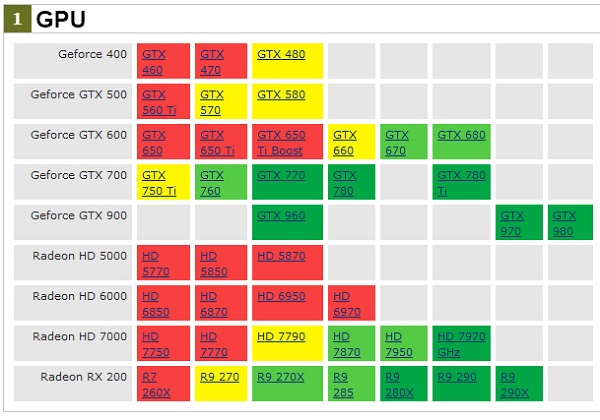Click the HD 7970 GHz link
This screenshot has height=420, width=600.
click(460, 342)
